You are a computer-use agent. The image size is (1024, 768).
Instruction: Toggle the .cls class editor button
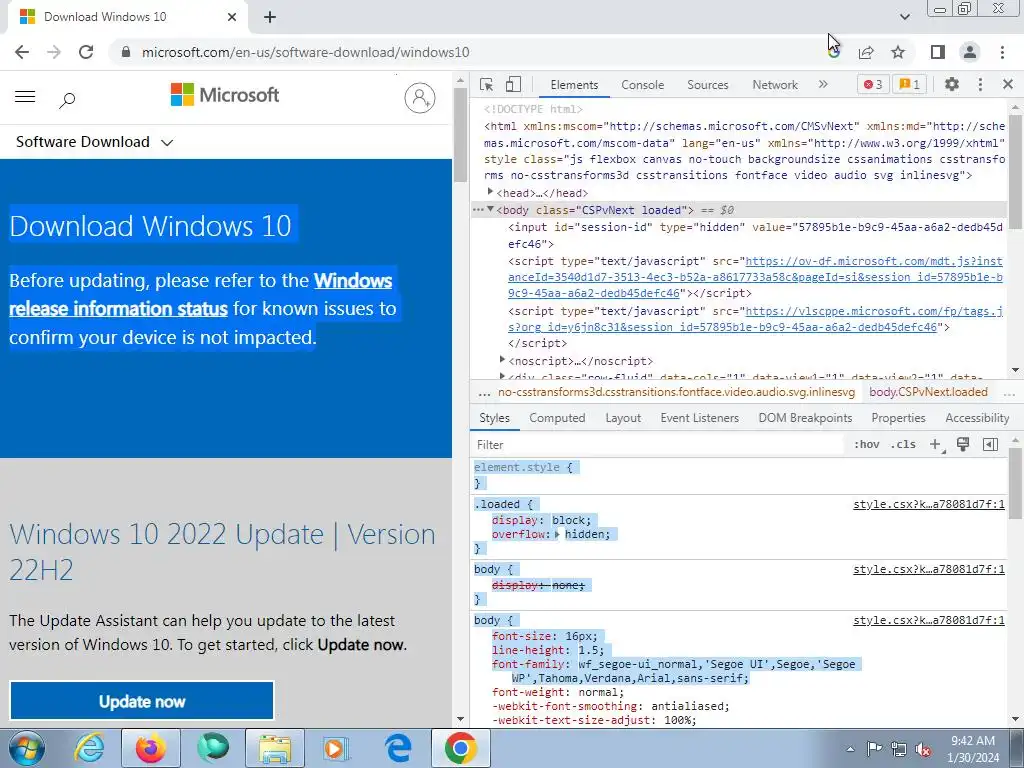(903, 445)
